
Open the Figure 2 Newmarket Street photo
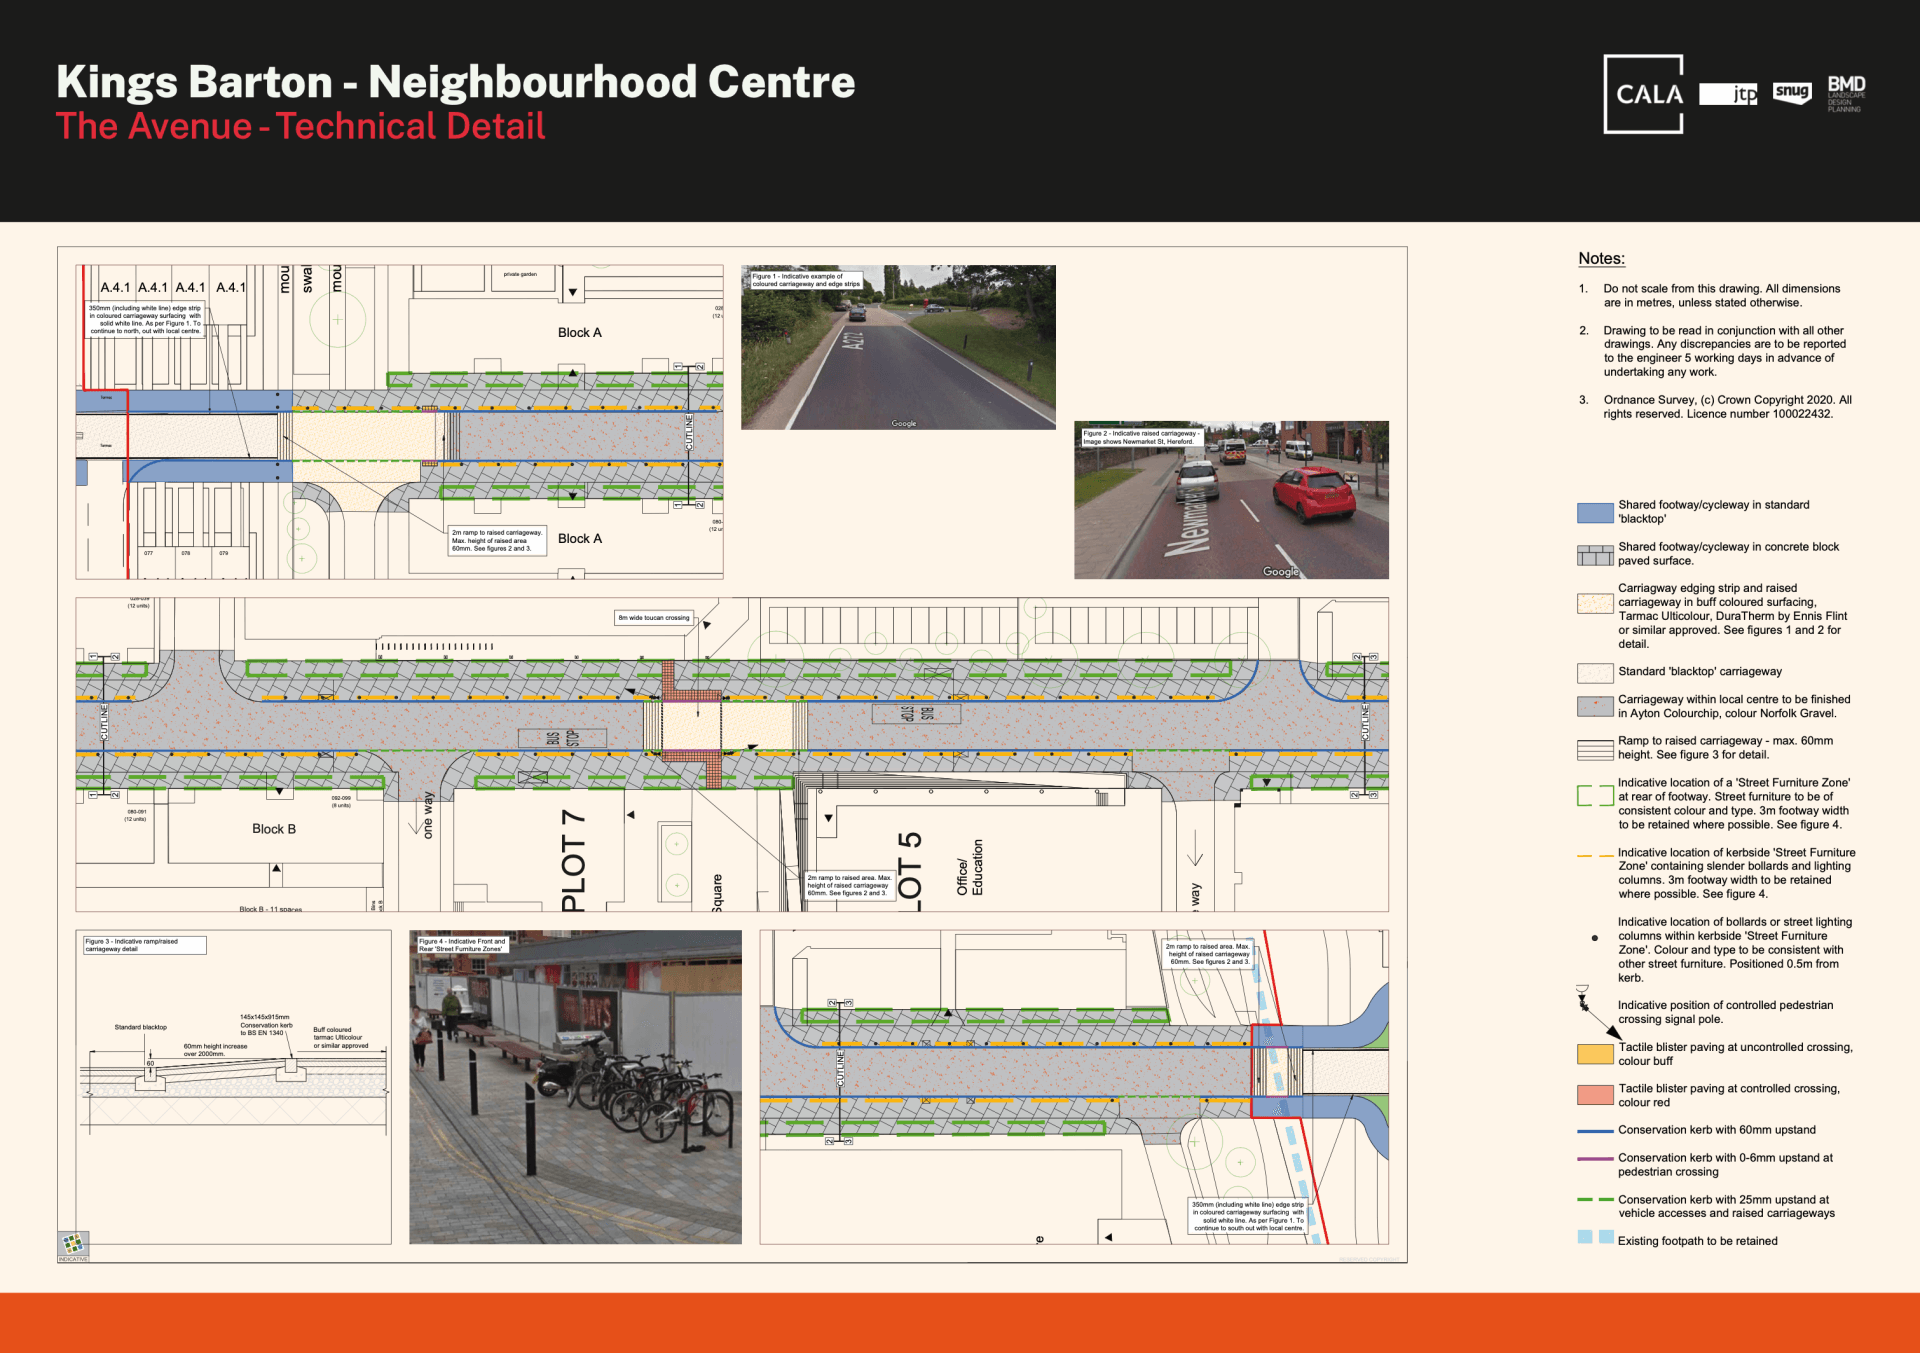pos(1231,500)
